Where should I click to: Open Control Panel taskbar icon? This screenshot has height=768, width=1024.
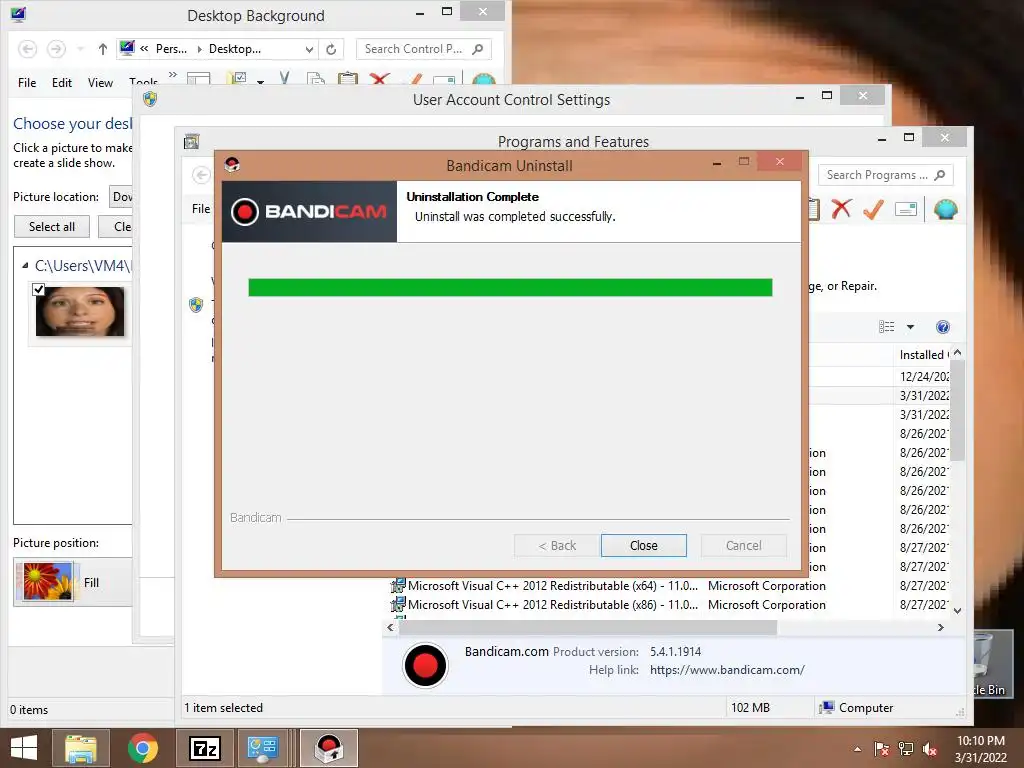tap(263, 748)
